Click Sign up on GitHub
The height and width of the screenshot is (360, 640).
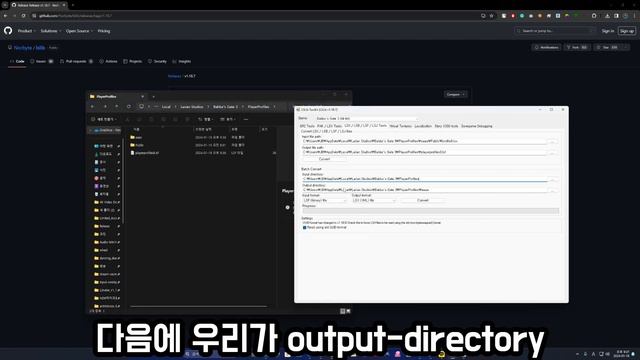click(627, 31)
